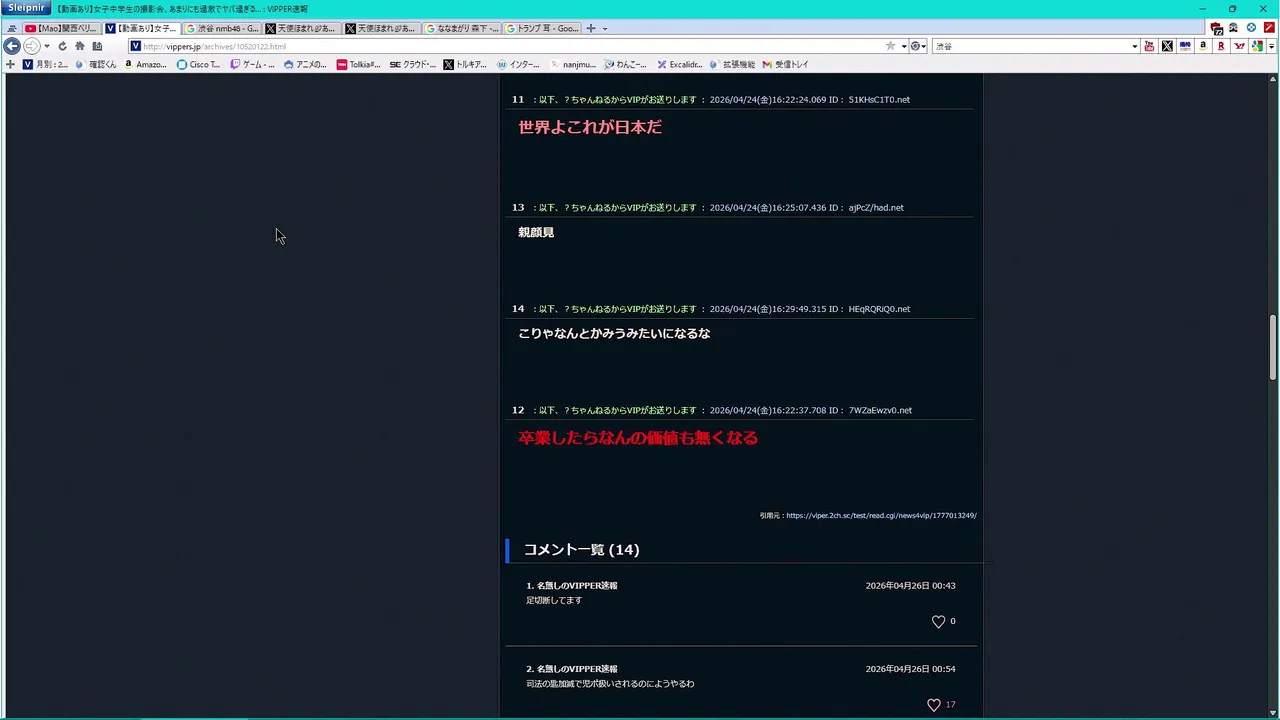Click the Sleipnir menu button
1280x720 pixels.
coord(26,8)
